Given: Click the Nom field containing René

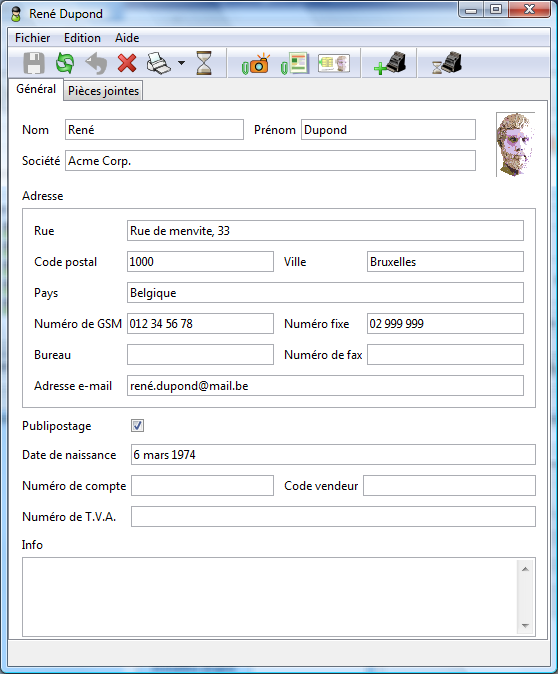Looking at the screenshot, I should (x=154, y=130).
